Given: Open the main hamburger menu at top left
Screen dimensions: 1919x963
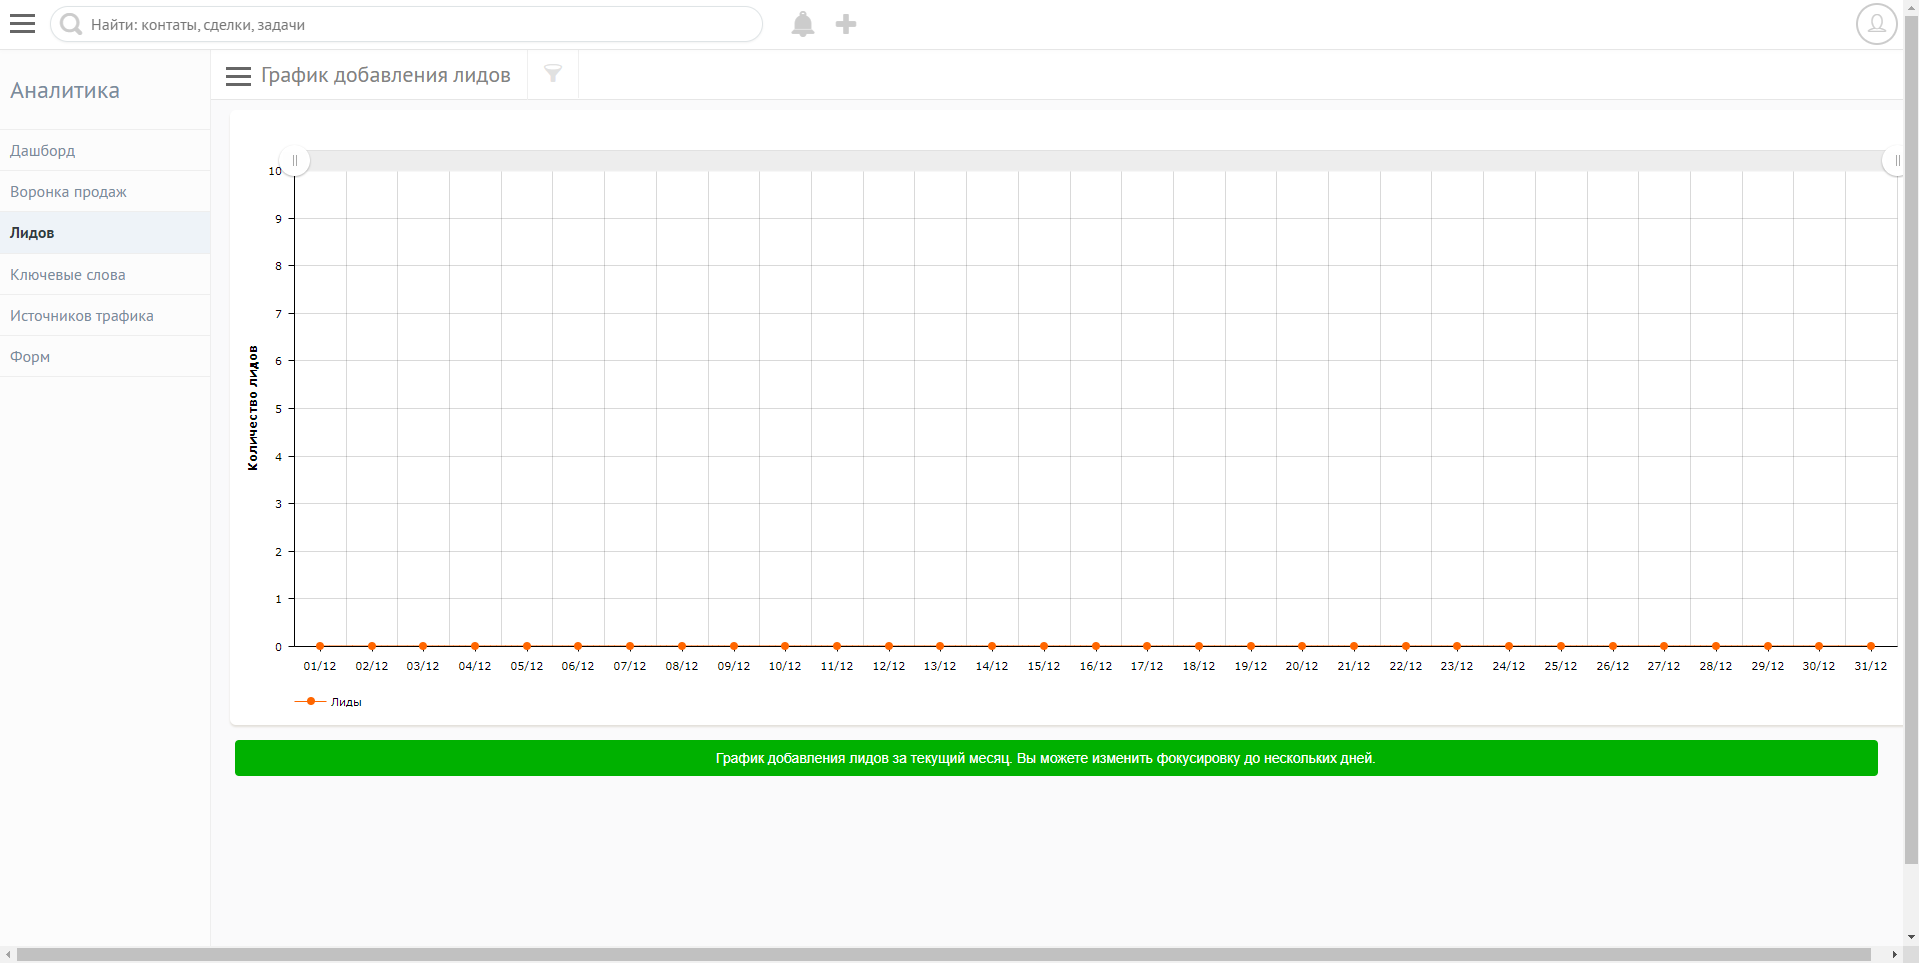Looking at the screenshot, I should click(22, 24).
